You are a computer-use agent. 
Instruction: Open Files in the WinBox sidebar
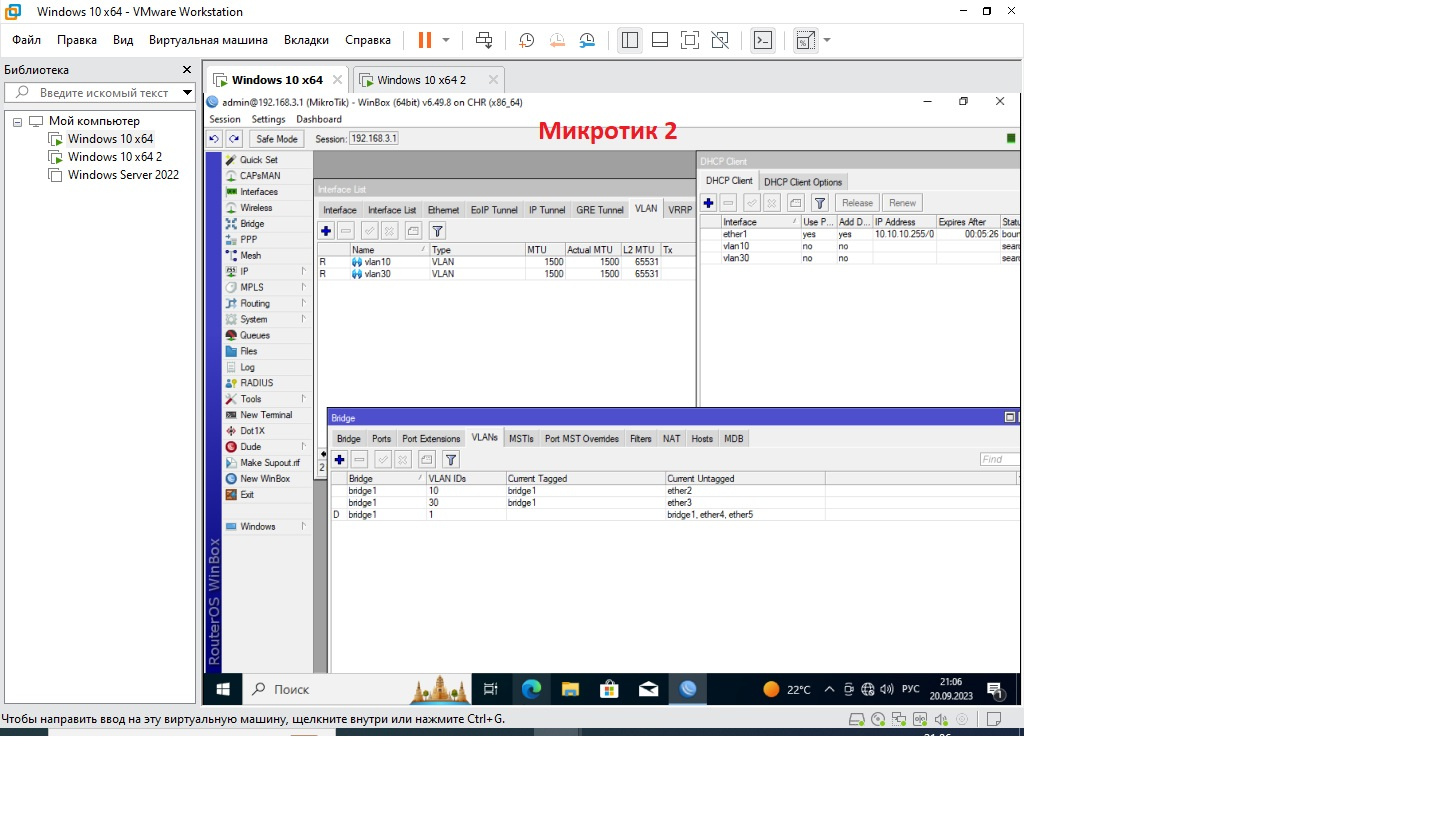tap(248, 351)
